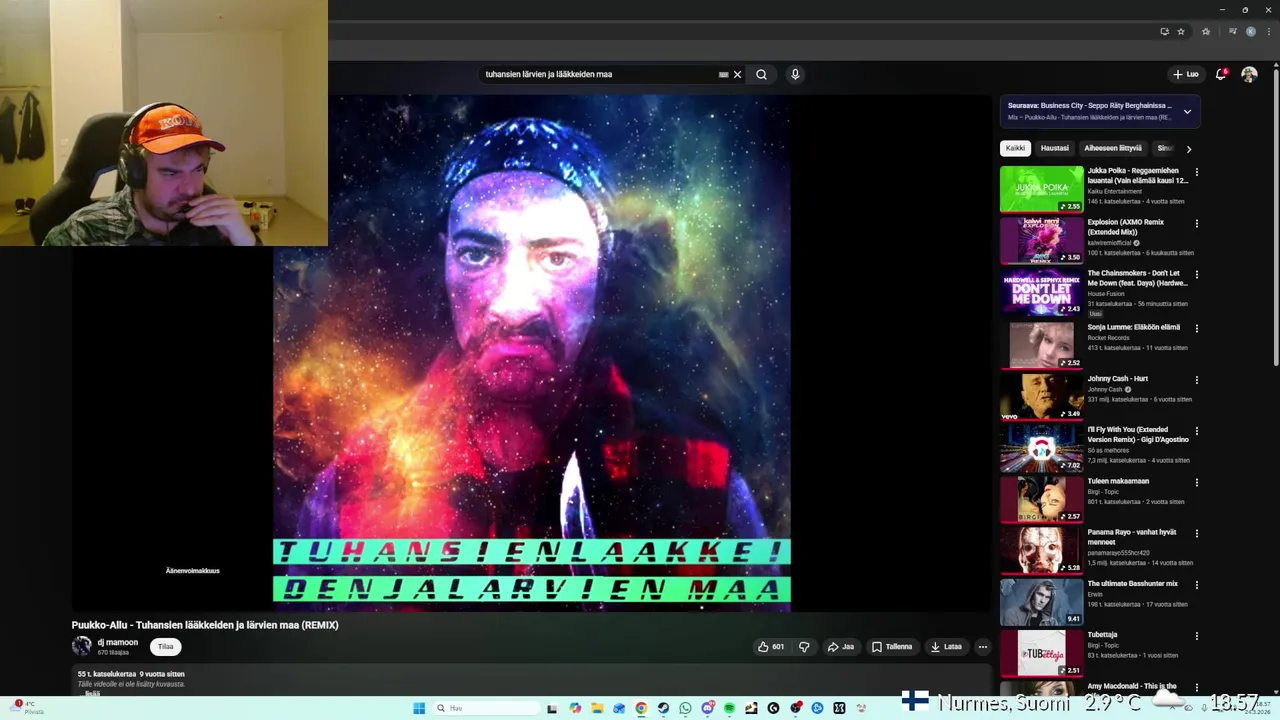Viewport: 1280px width, 720px height.
Task: Open the Copilot icon on the taskbar
Action: click(575, 708)
